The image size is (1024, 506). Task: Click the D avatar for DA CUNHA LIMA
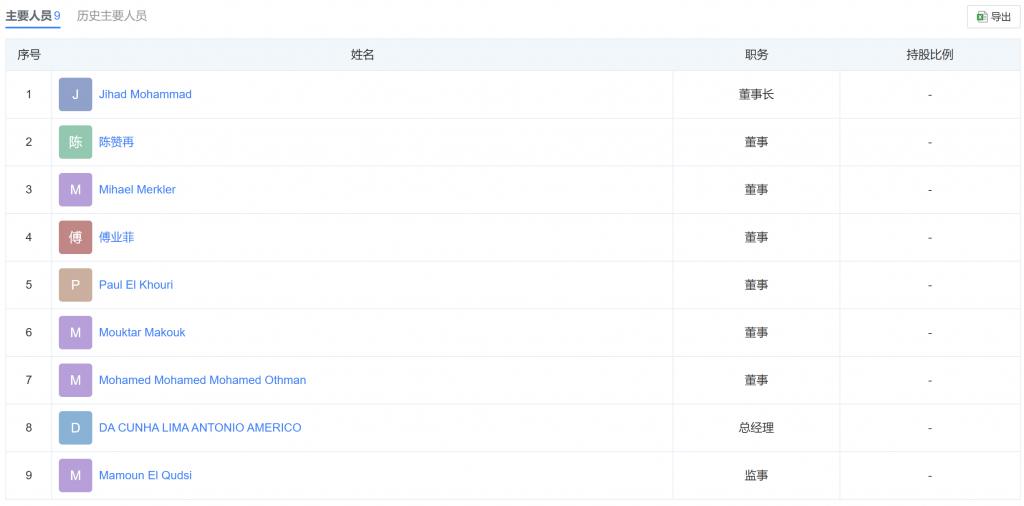[75, 428]
